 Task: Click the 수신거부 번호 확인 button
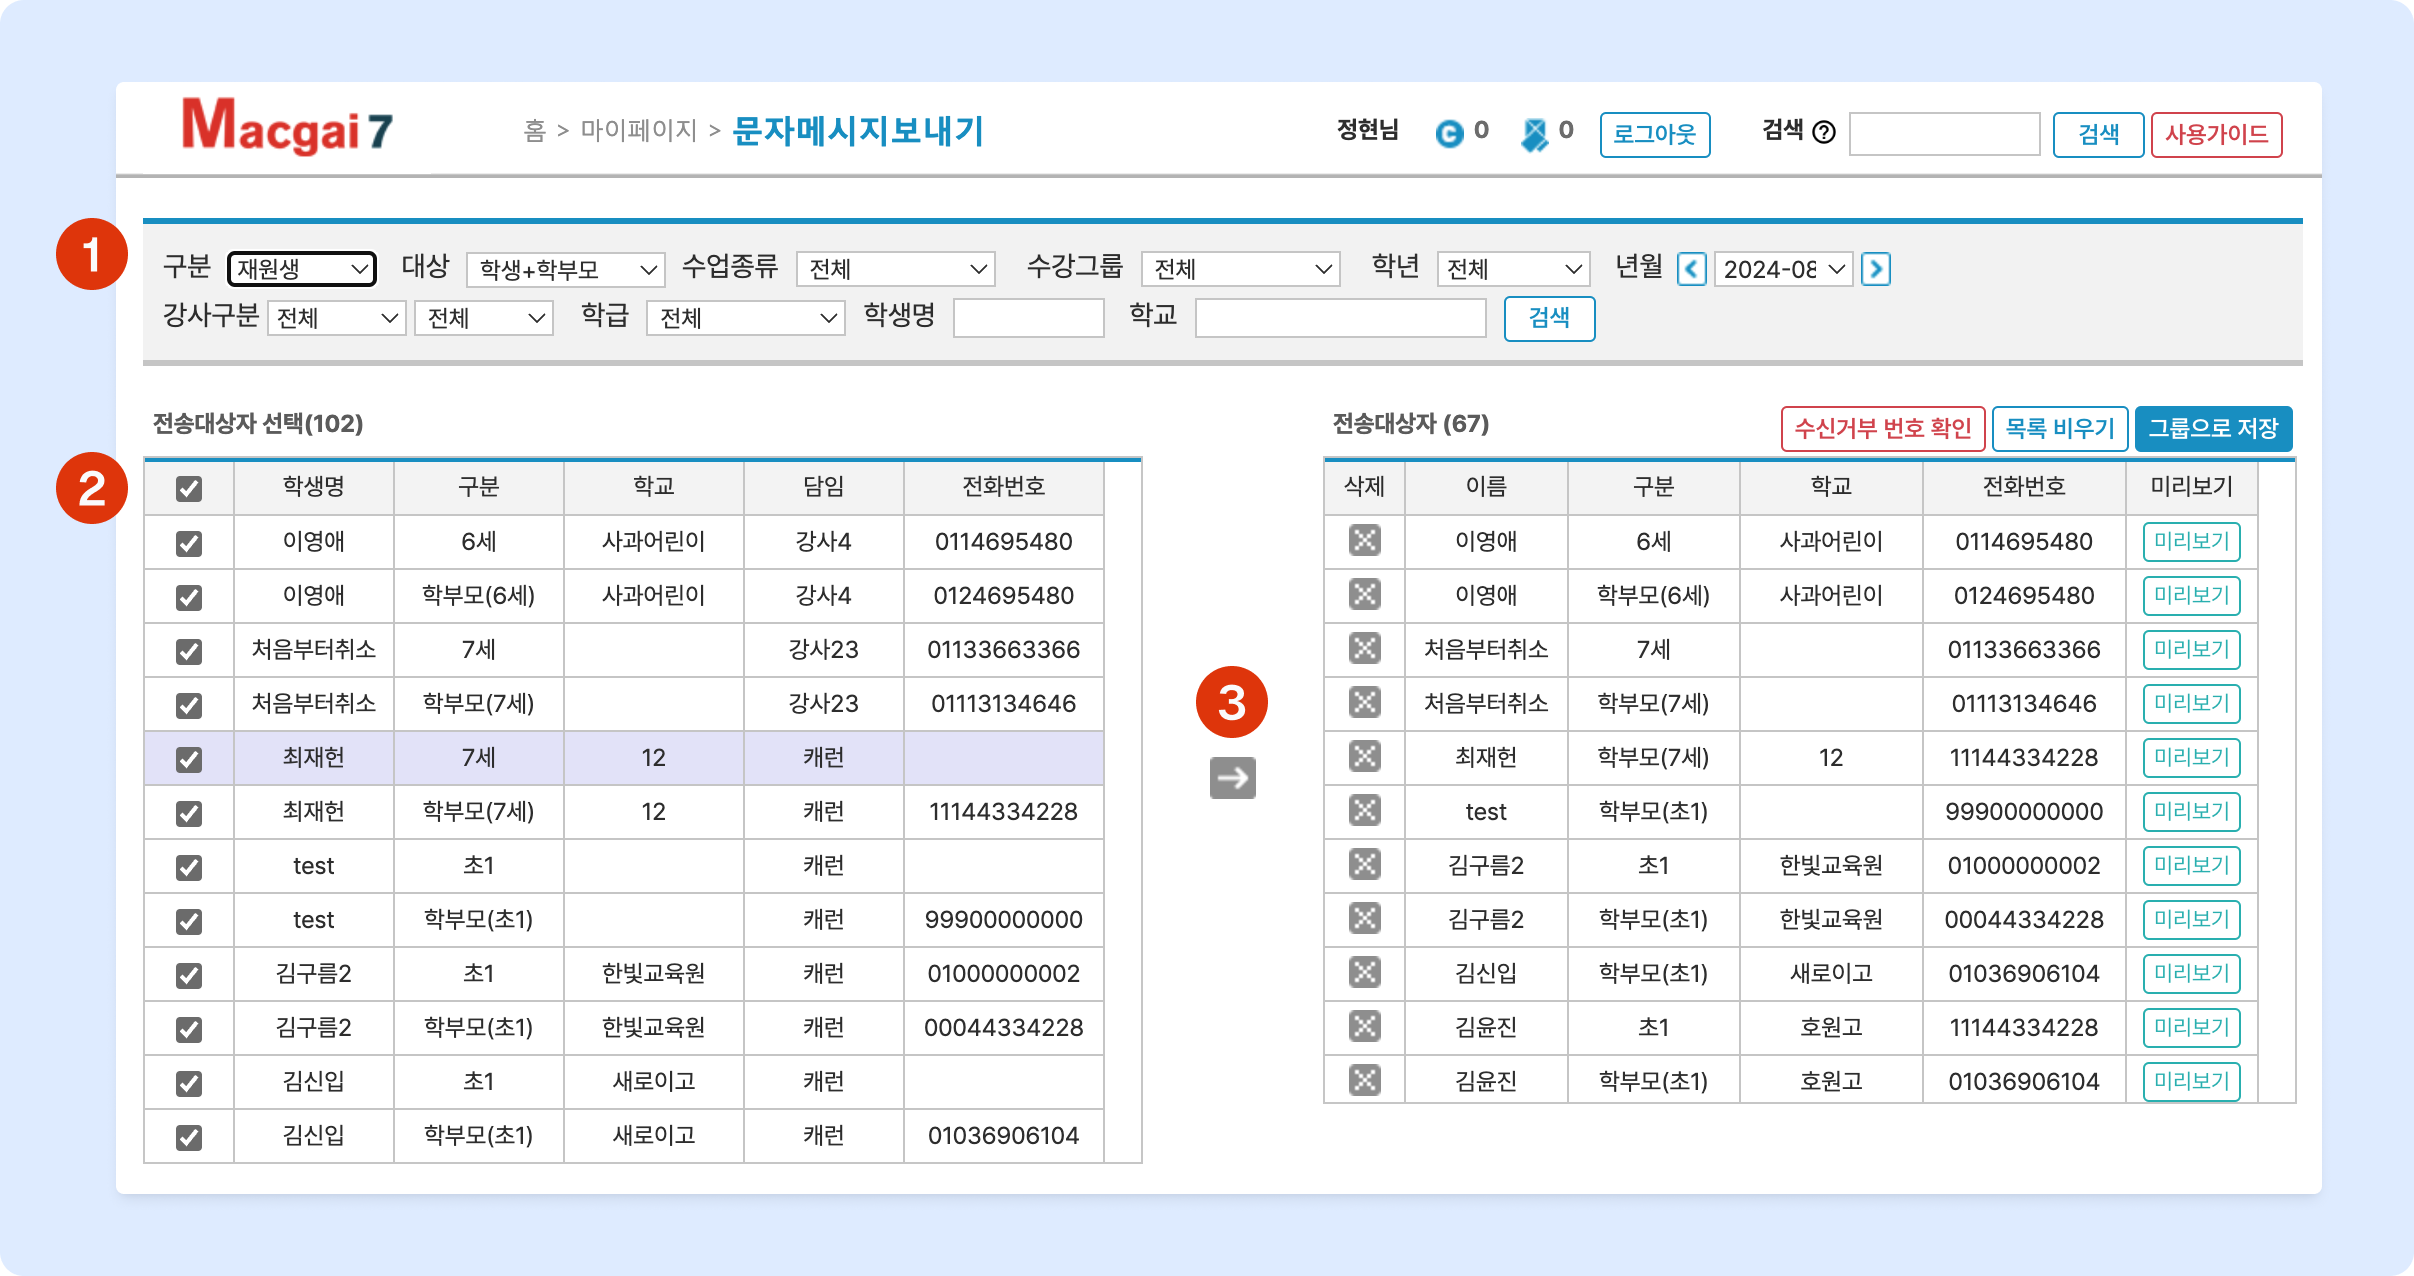[1882, 429]
